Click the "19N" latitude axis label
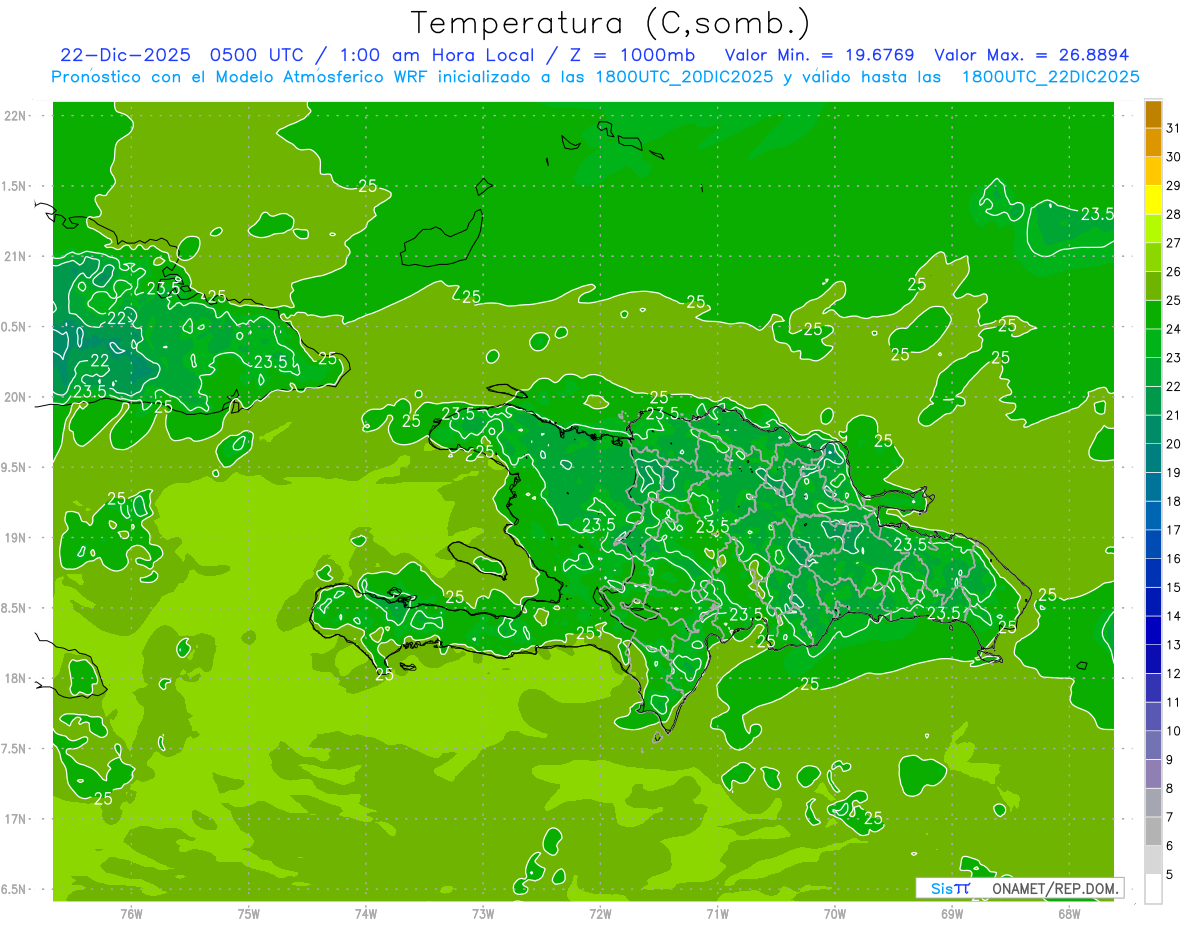Image resolution: width=1200 pixels, height=927 pixels. pos(15,537)
